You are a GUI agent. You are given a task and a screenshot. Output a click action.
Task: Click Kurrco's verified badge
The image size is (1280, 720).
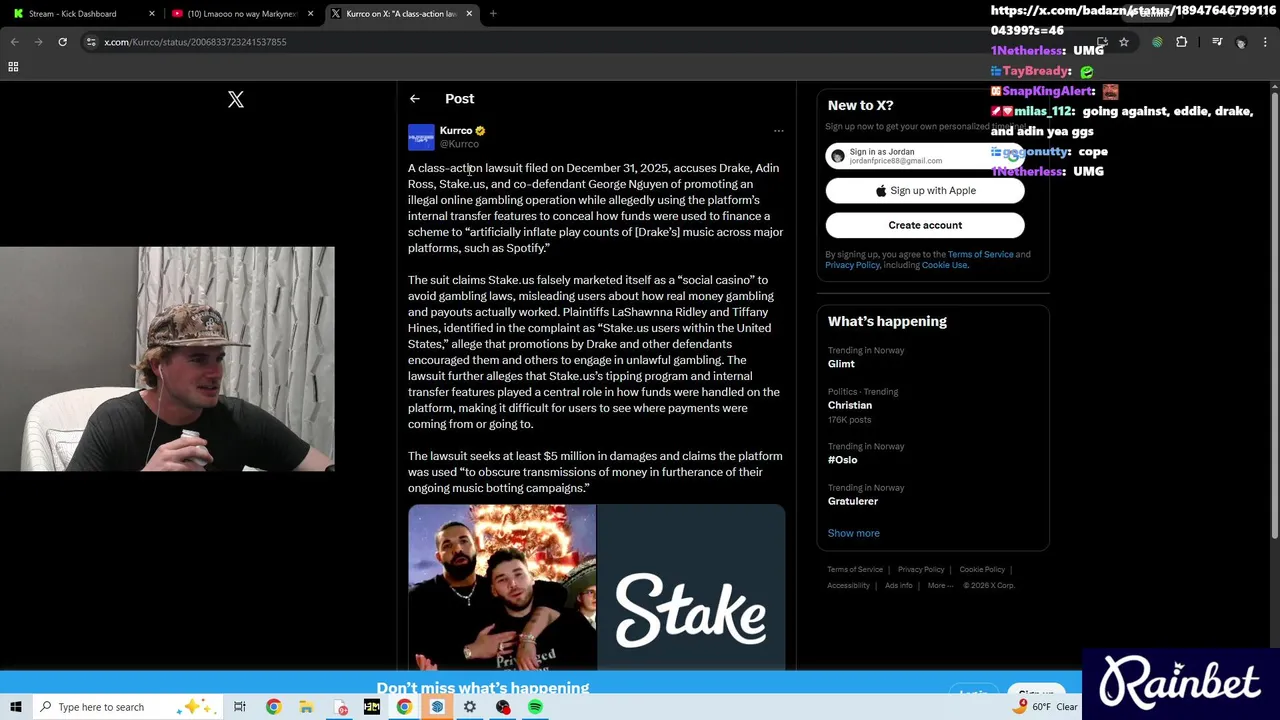coord(480,131)
